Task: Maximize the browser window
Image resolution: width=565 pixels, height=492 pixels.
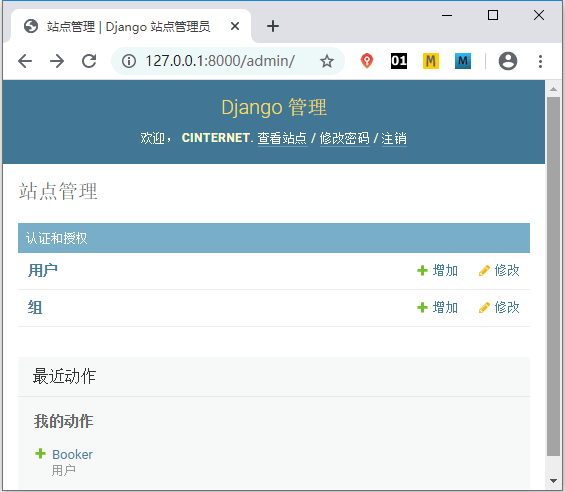Action: pos(493,15)
